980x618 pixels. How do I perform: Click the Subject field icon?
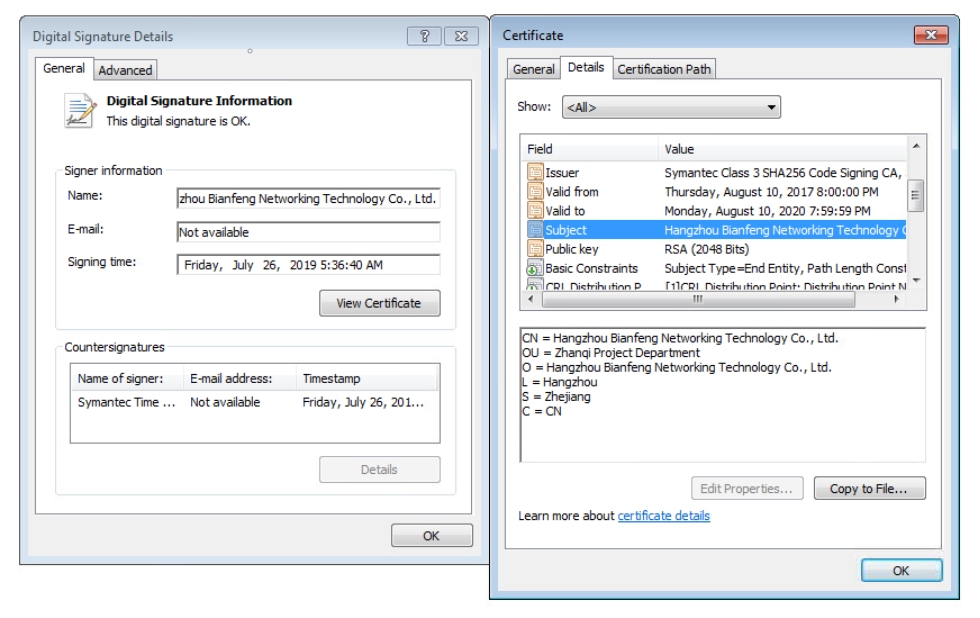click(535, 230)
